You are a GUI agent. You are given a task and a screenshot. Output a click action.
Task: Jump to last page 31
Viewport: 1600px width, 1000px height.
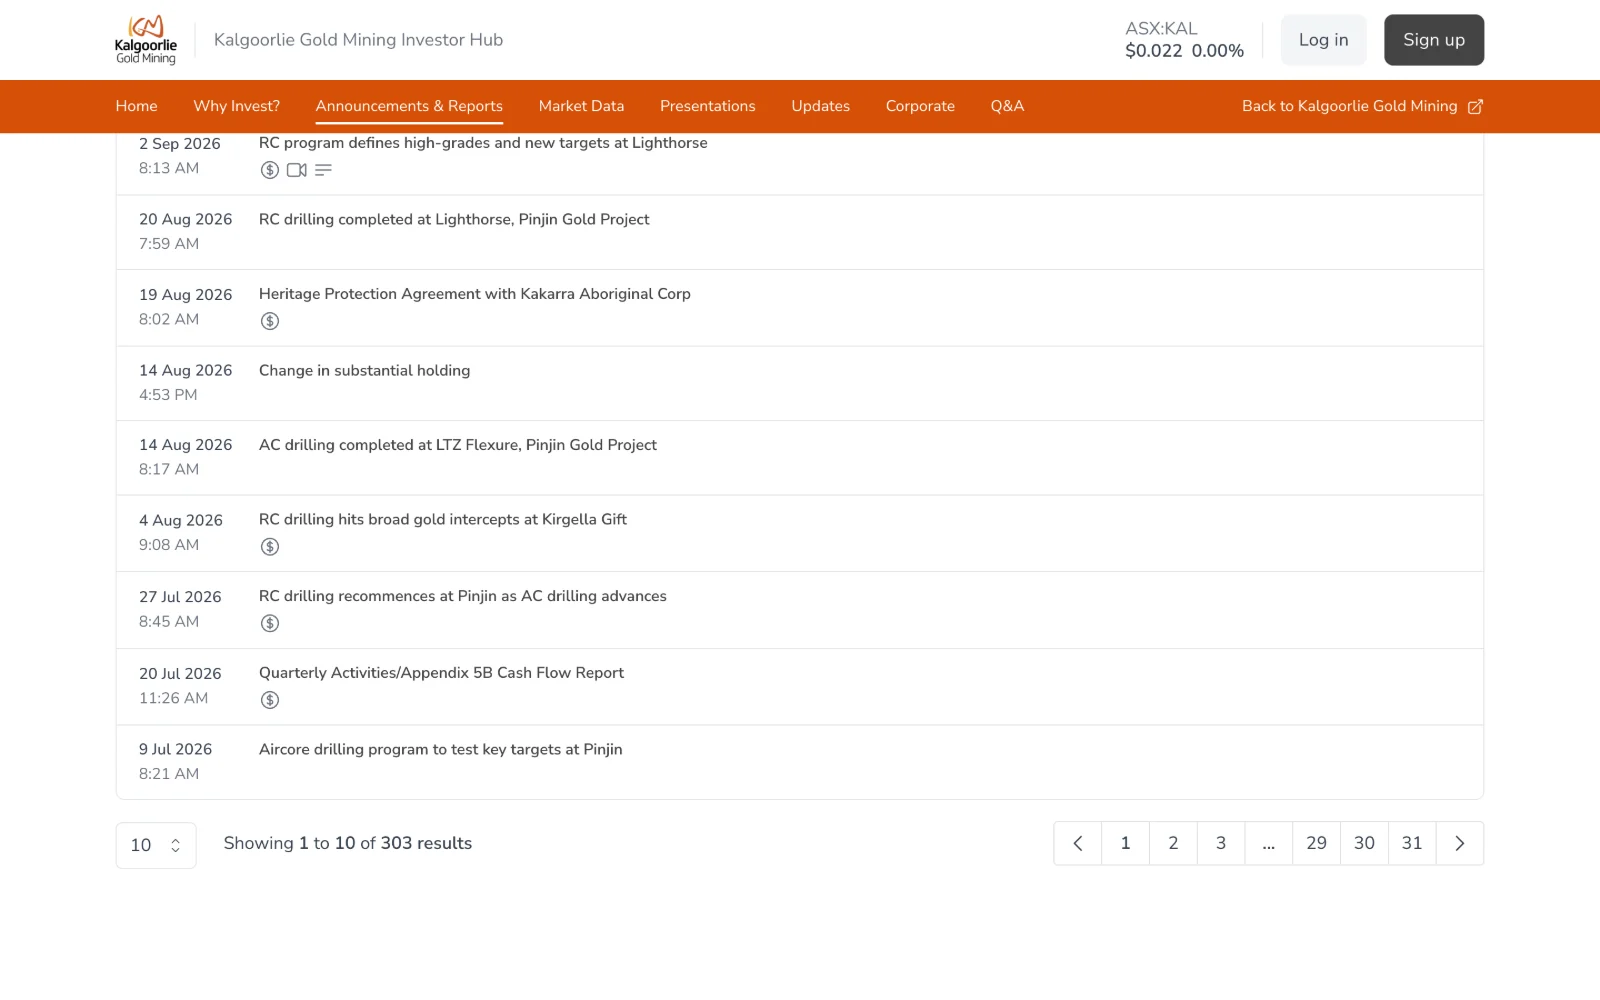1412,844
